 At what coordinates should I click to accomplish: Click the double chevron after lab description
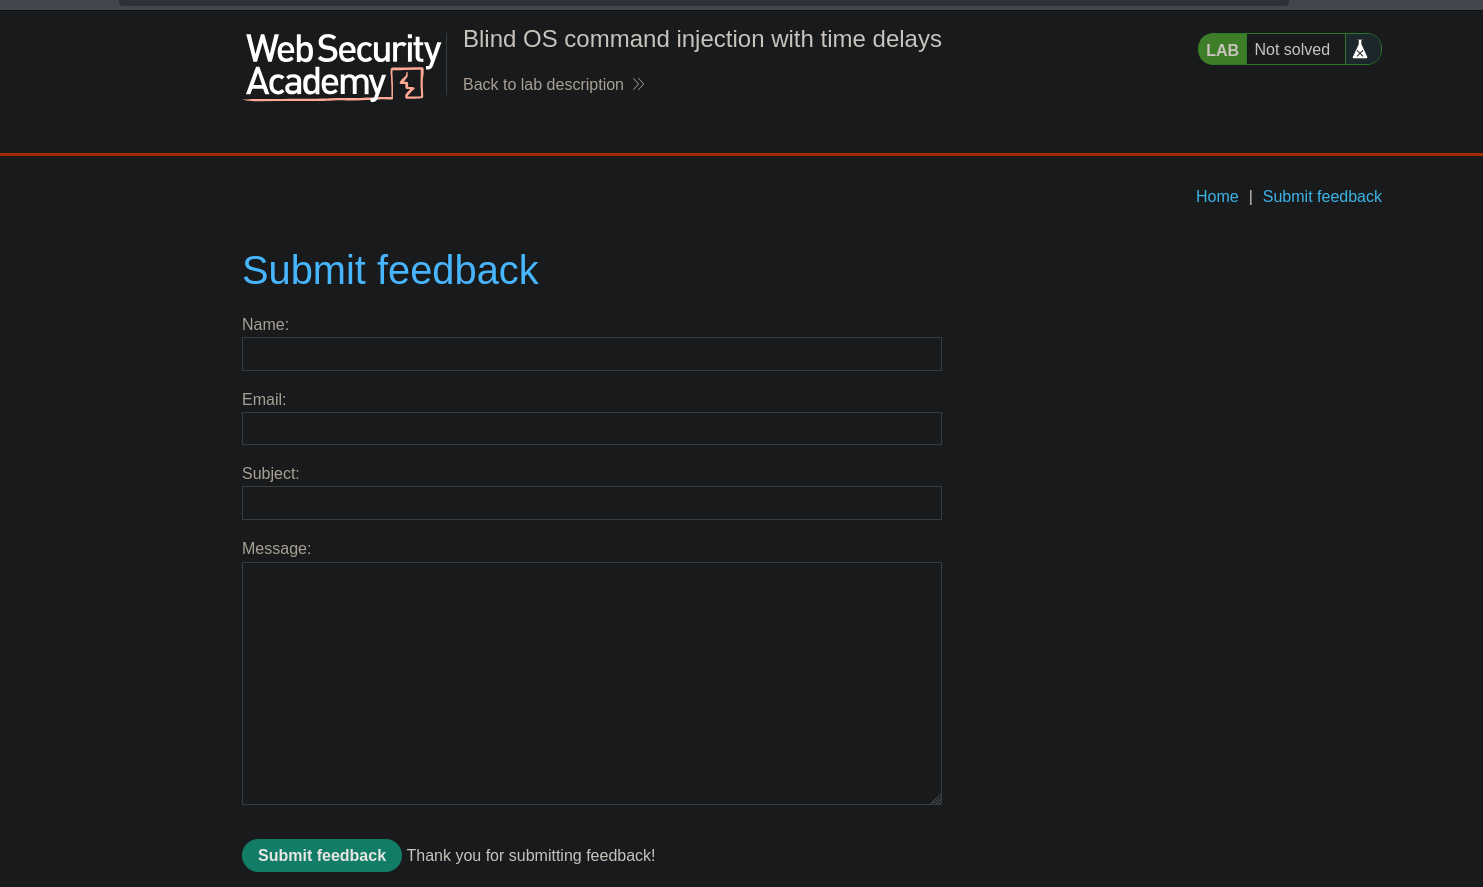638,85
